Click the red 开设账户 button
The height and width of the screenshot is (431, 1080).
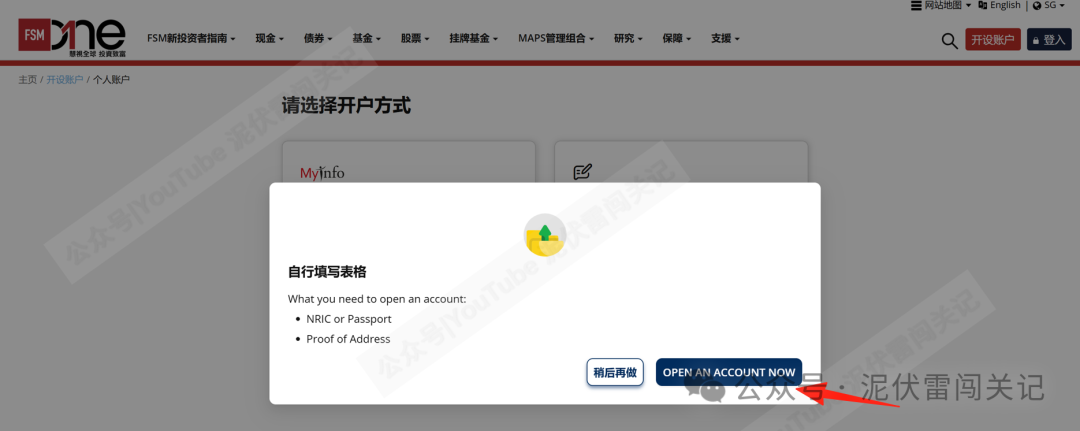point(993,40)
